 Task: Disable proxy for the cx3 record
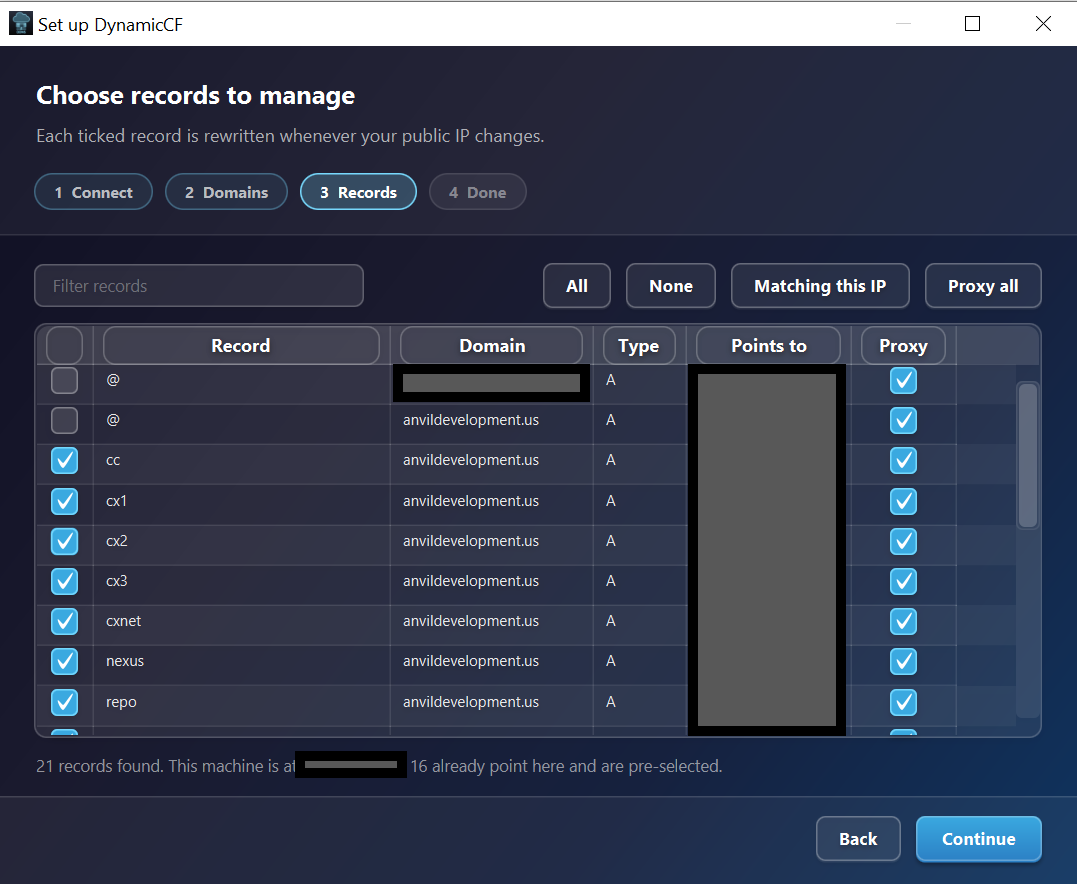[x=903, y=581]
